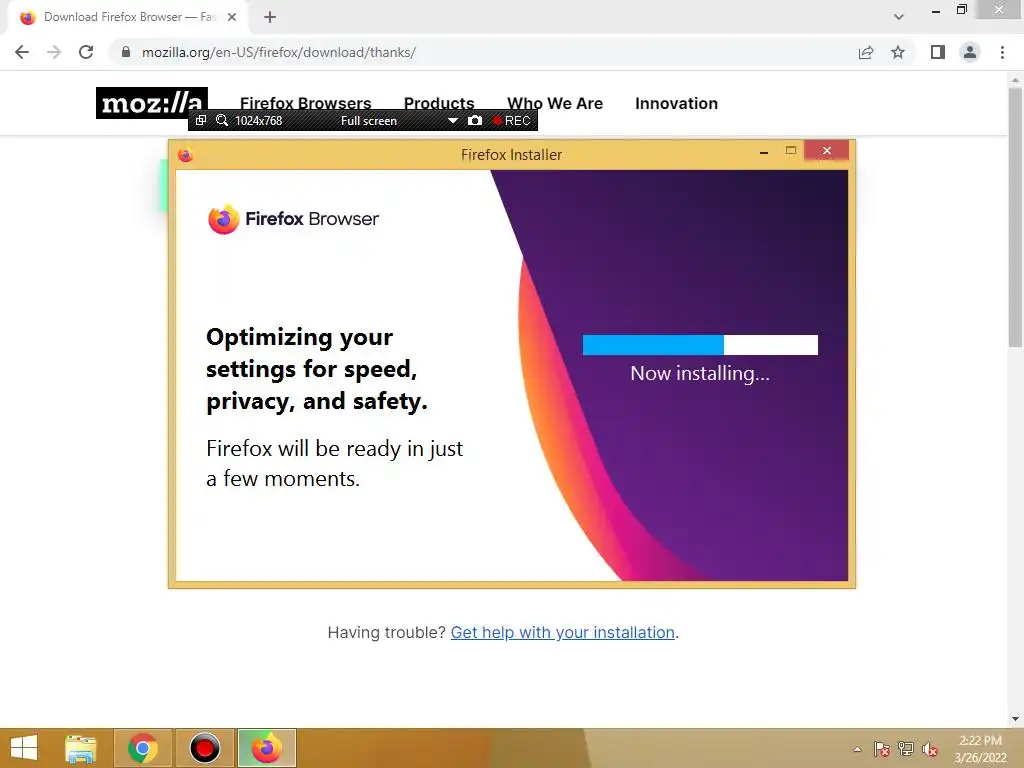Select Firefox Installer in taskbar
The height and width of the screenshot is (768, 1024).
(266, 748)
